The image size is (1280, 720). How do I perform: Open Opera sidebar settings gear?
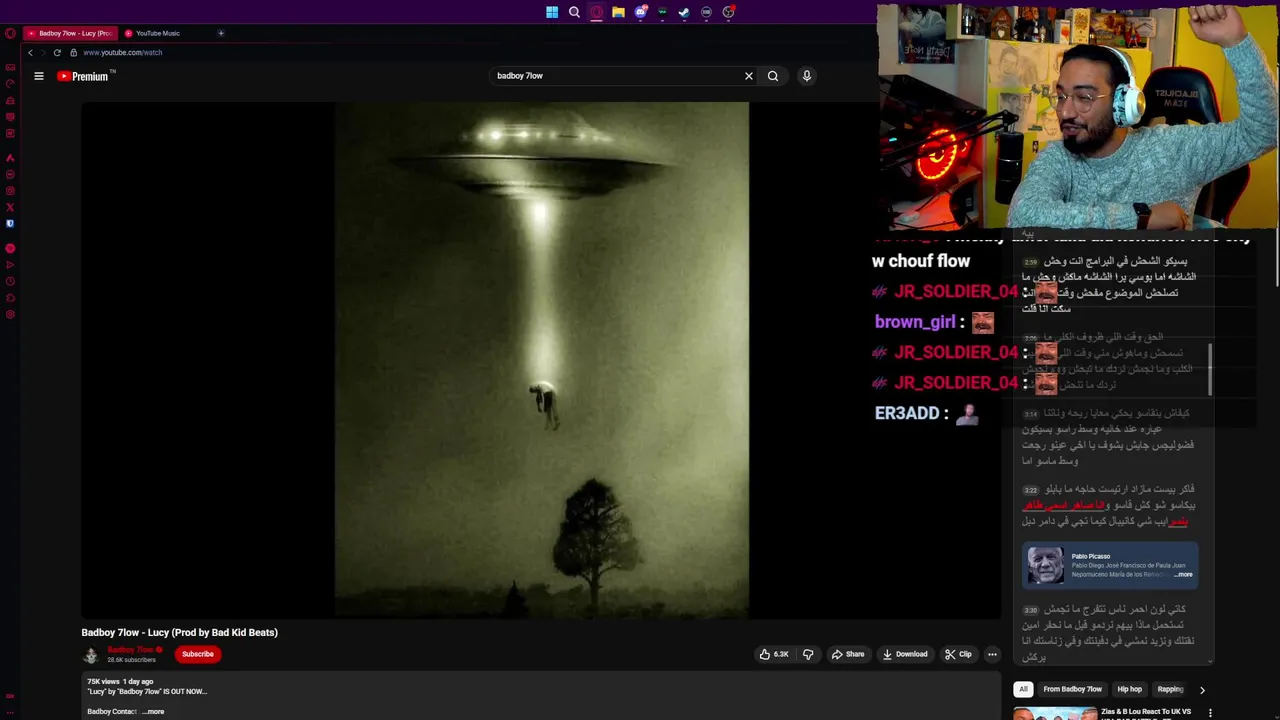click(10, 315)
